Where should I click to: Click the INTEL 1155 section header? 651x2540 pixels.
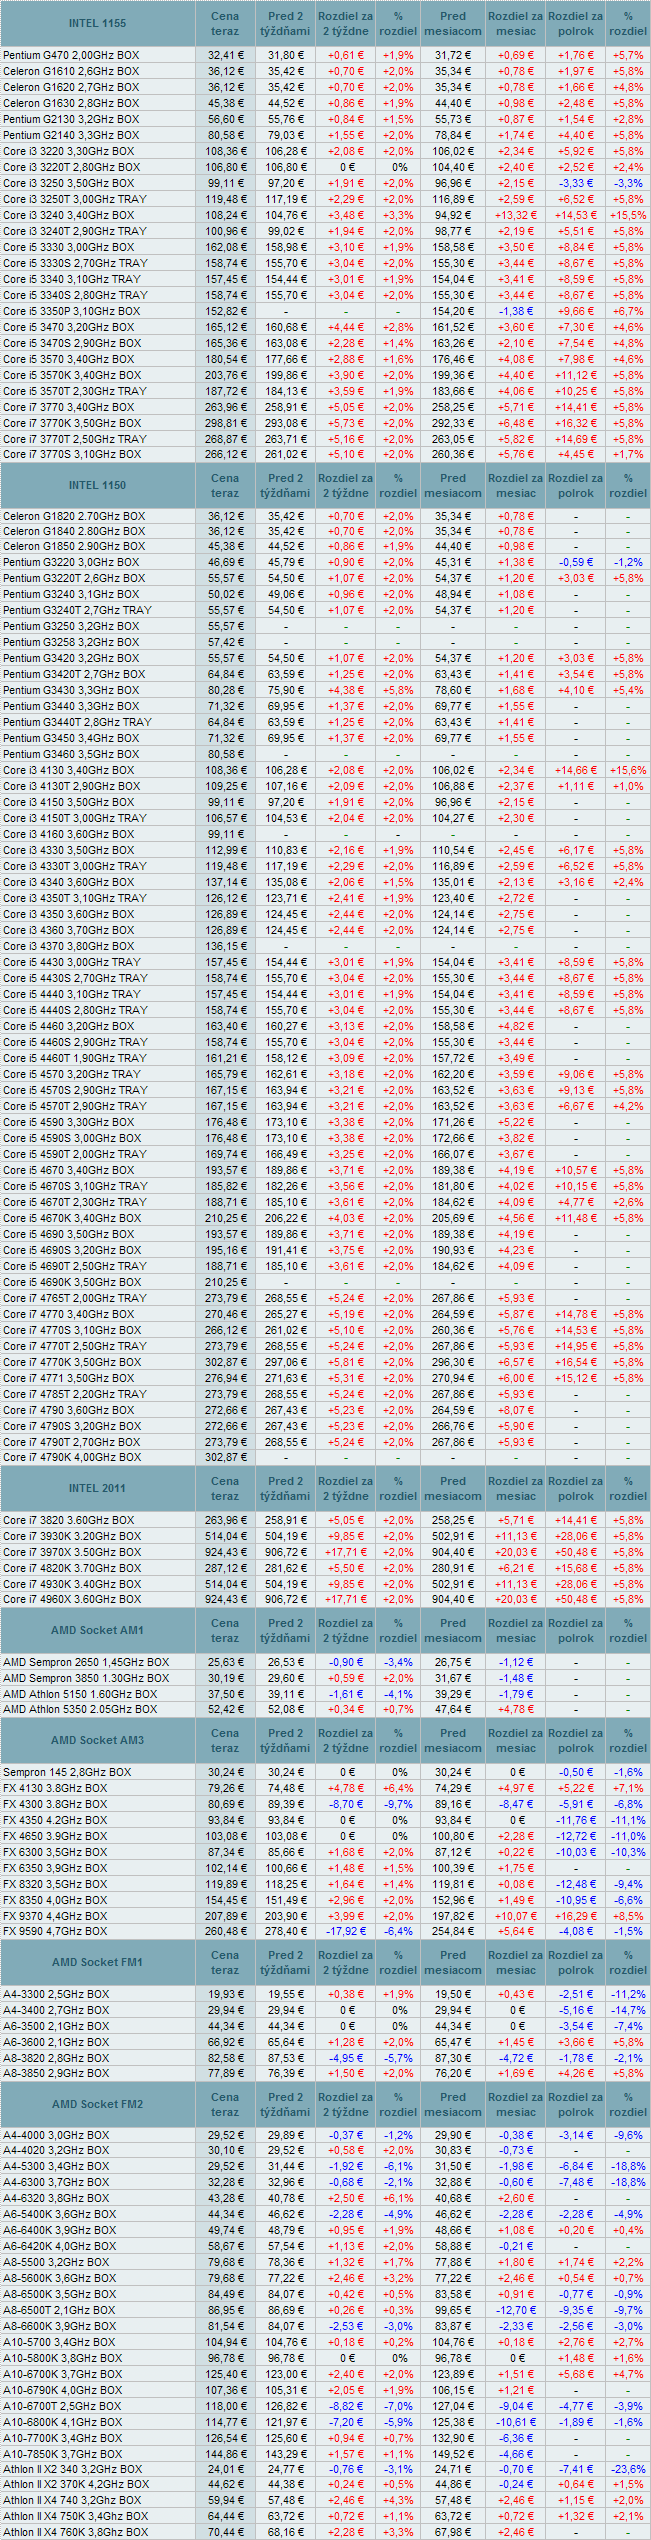(x=97, y=23)
